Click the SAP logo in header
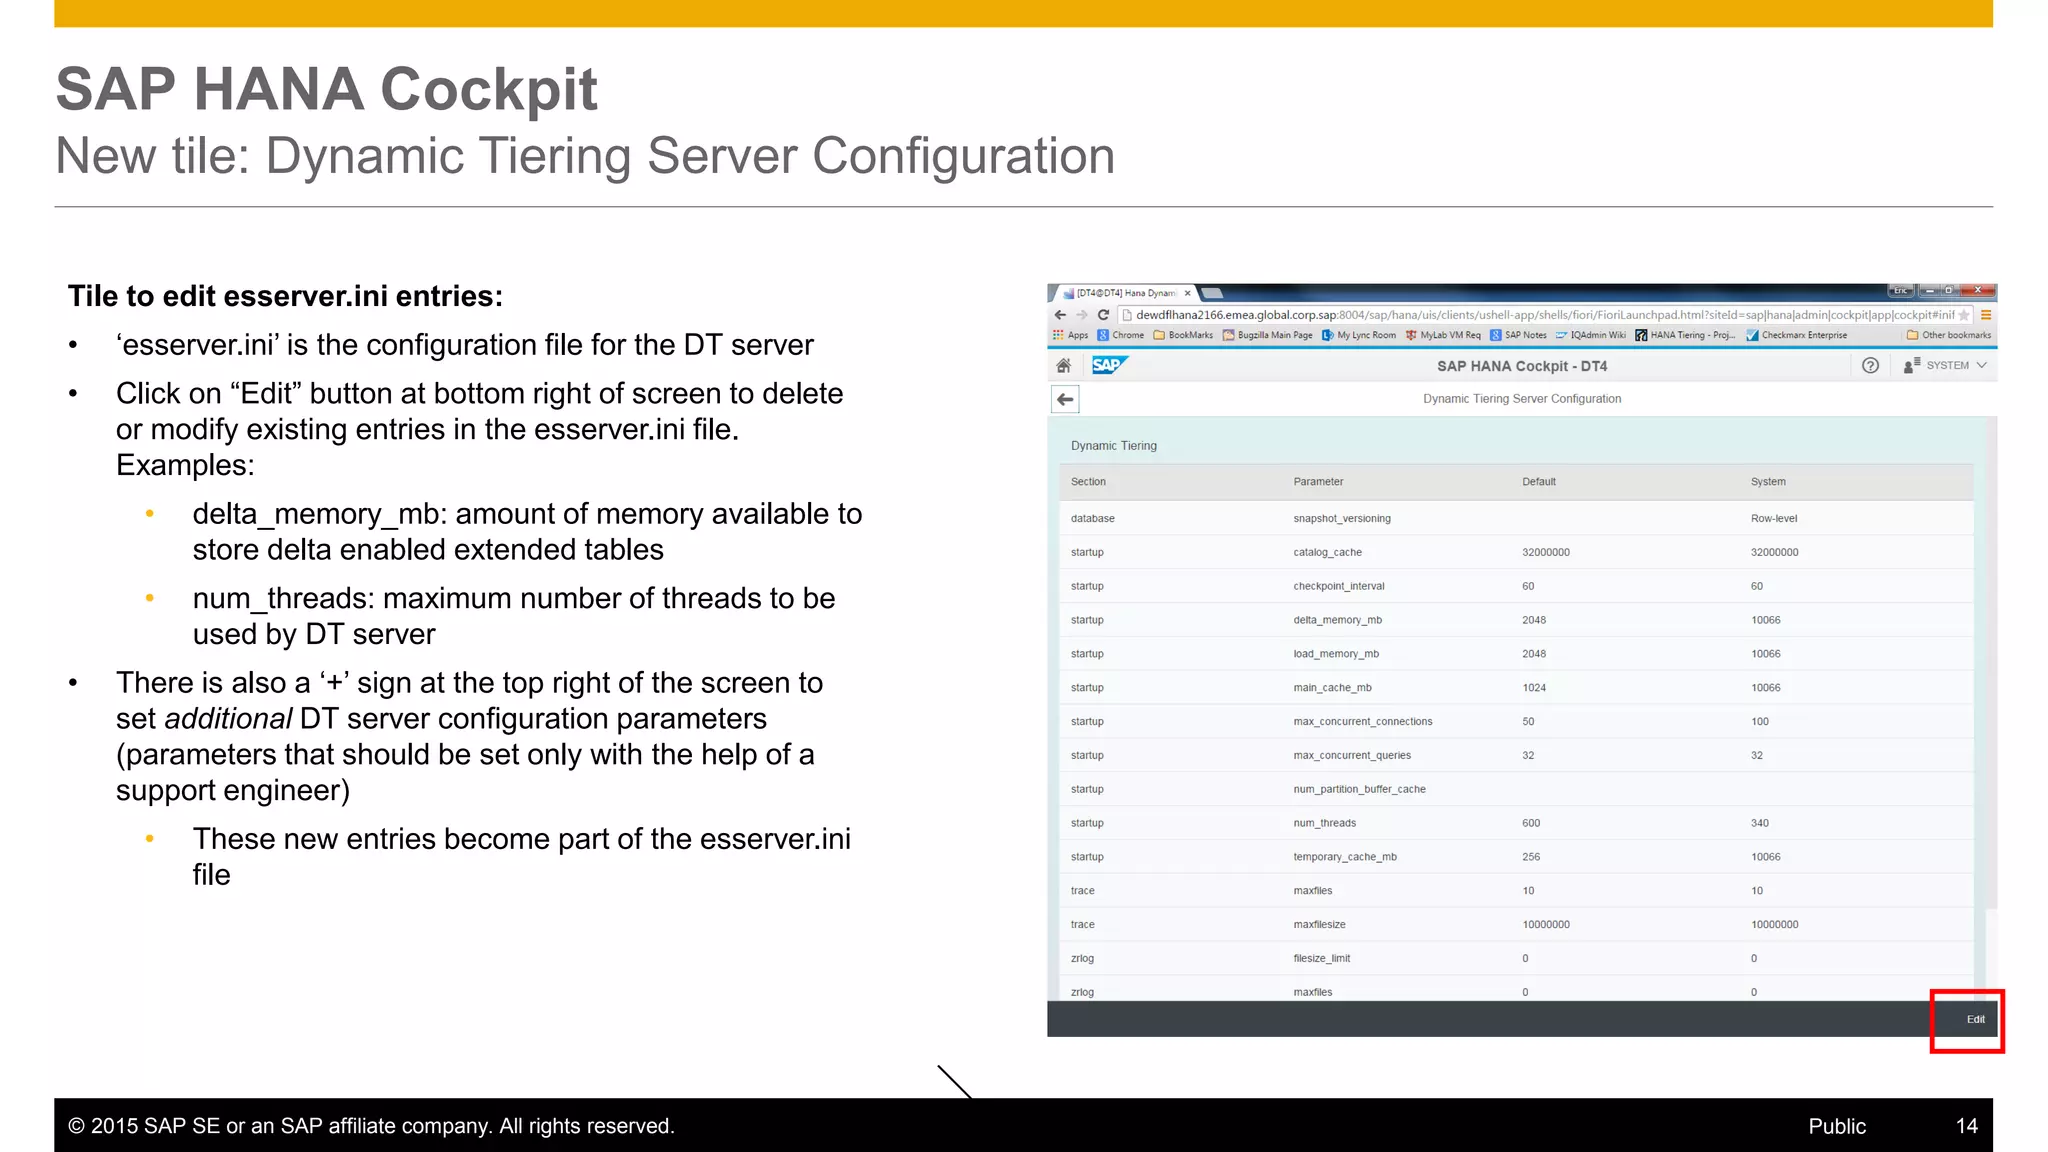 [x=1109, y=365]
